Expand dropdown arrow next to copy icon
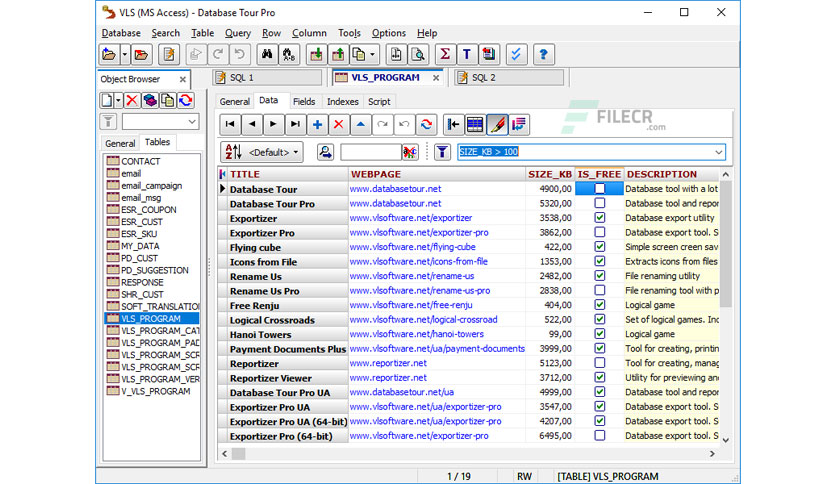Image resolution: width=836 pixels, height=484 pixels. [372, 54]
